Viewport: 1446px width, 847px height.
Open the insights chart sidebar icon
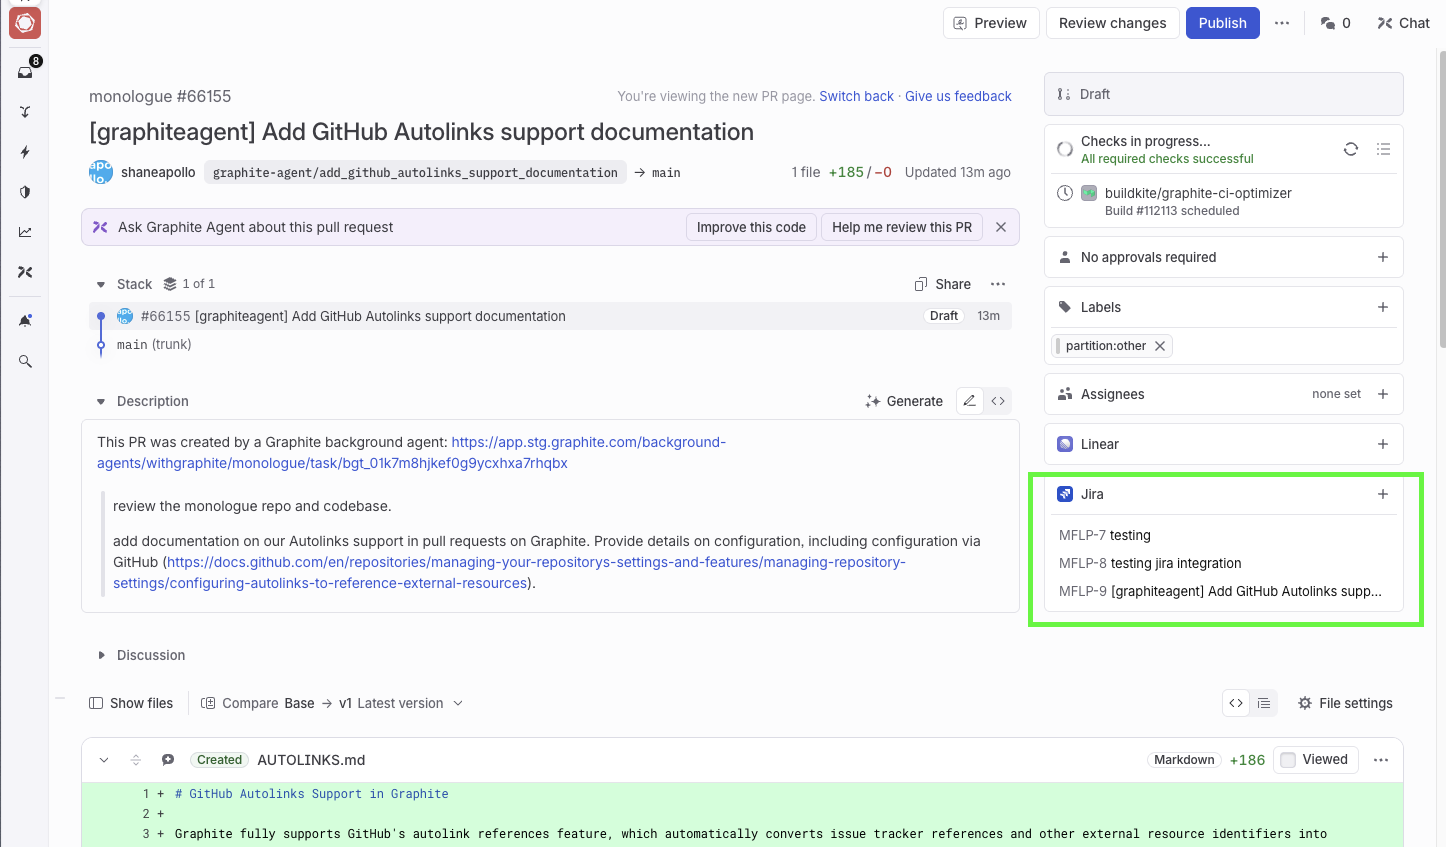point(25,232)
